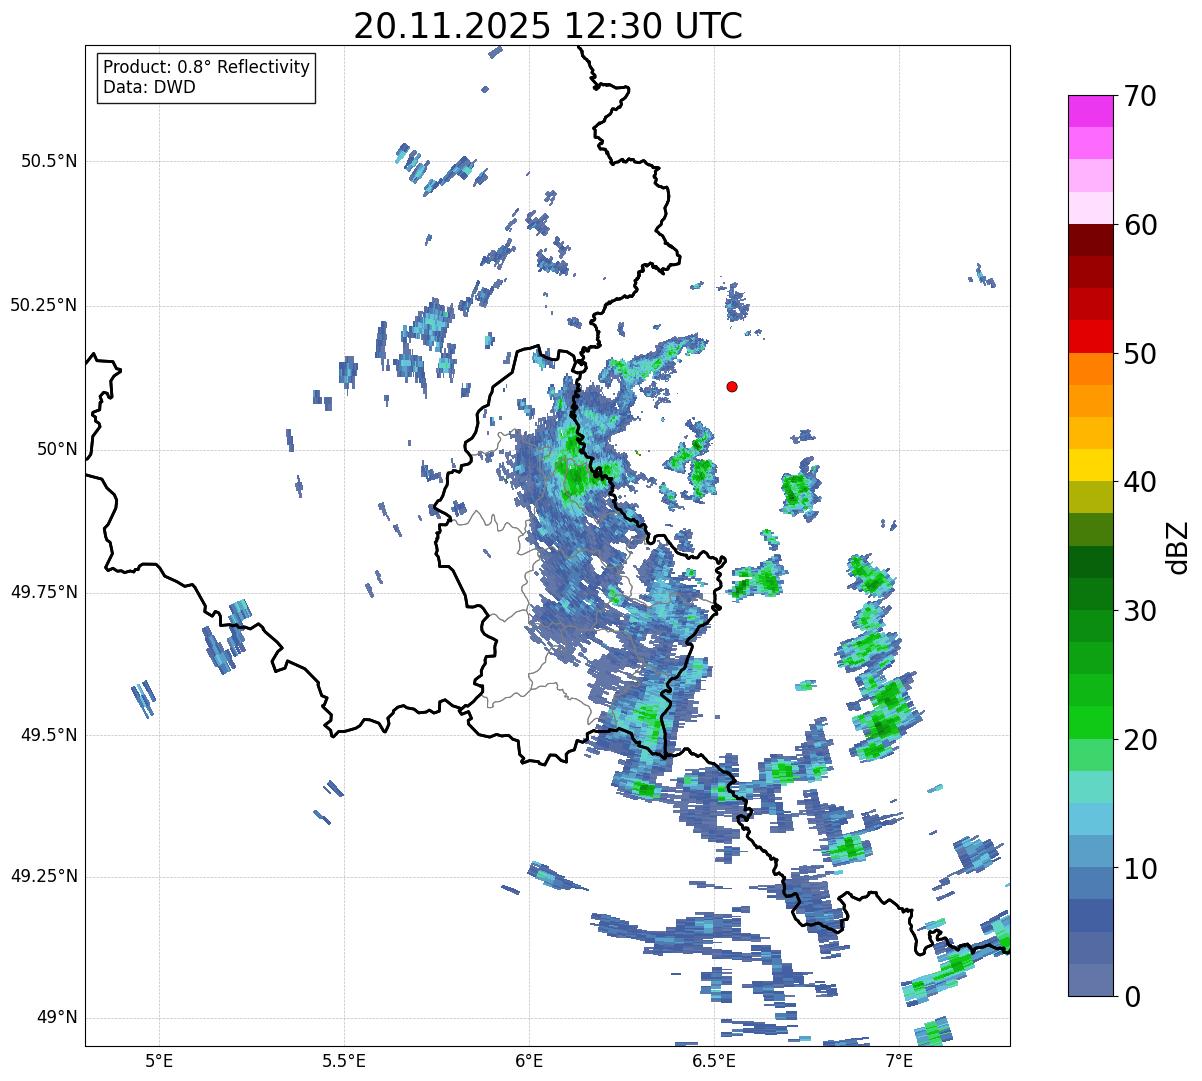This screenshot has height=1081, width=1202.
Task: Click the colorbar 30 tick label
Action: (x=1140, y=611)
